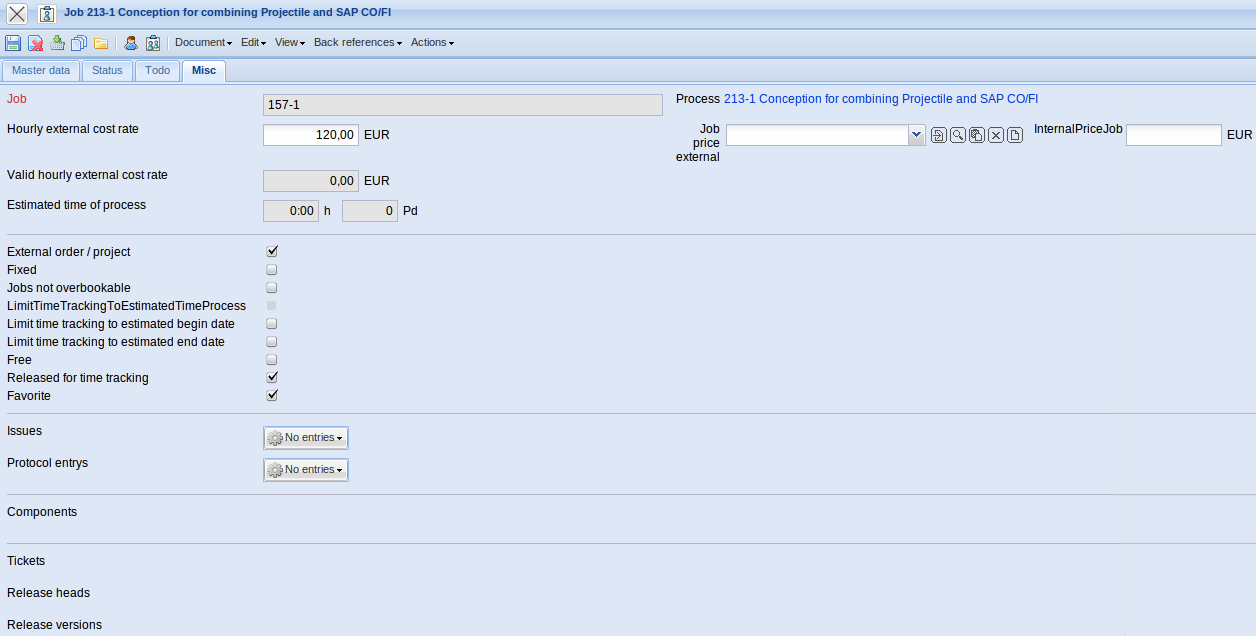1256x636 pixels.
Task: Uncheck External order / project checkbox
Action: click(272, 252)
